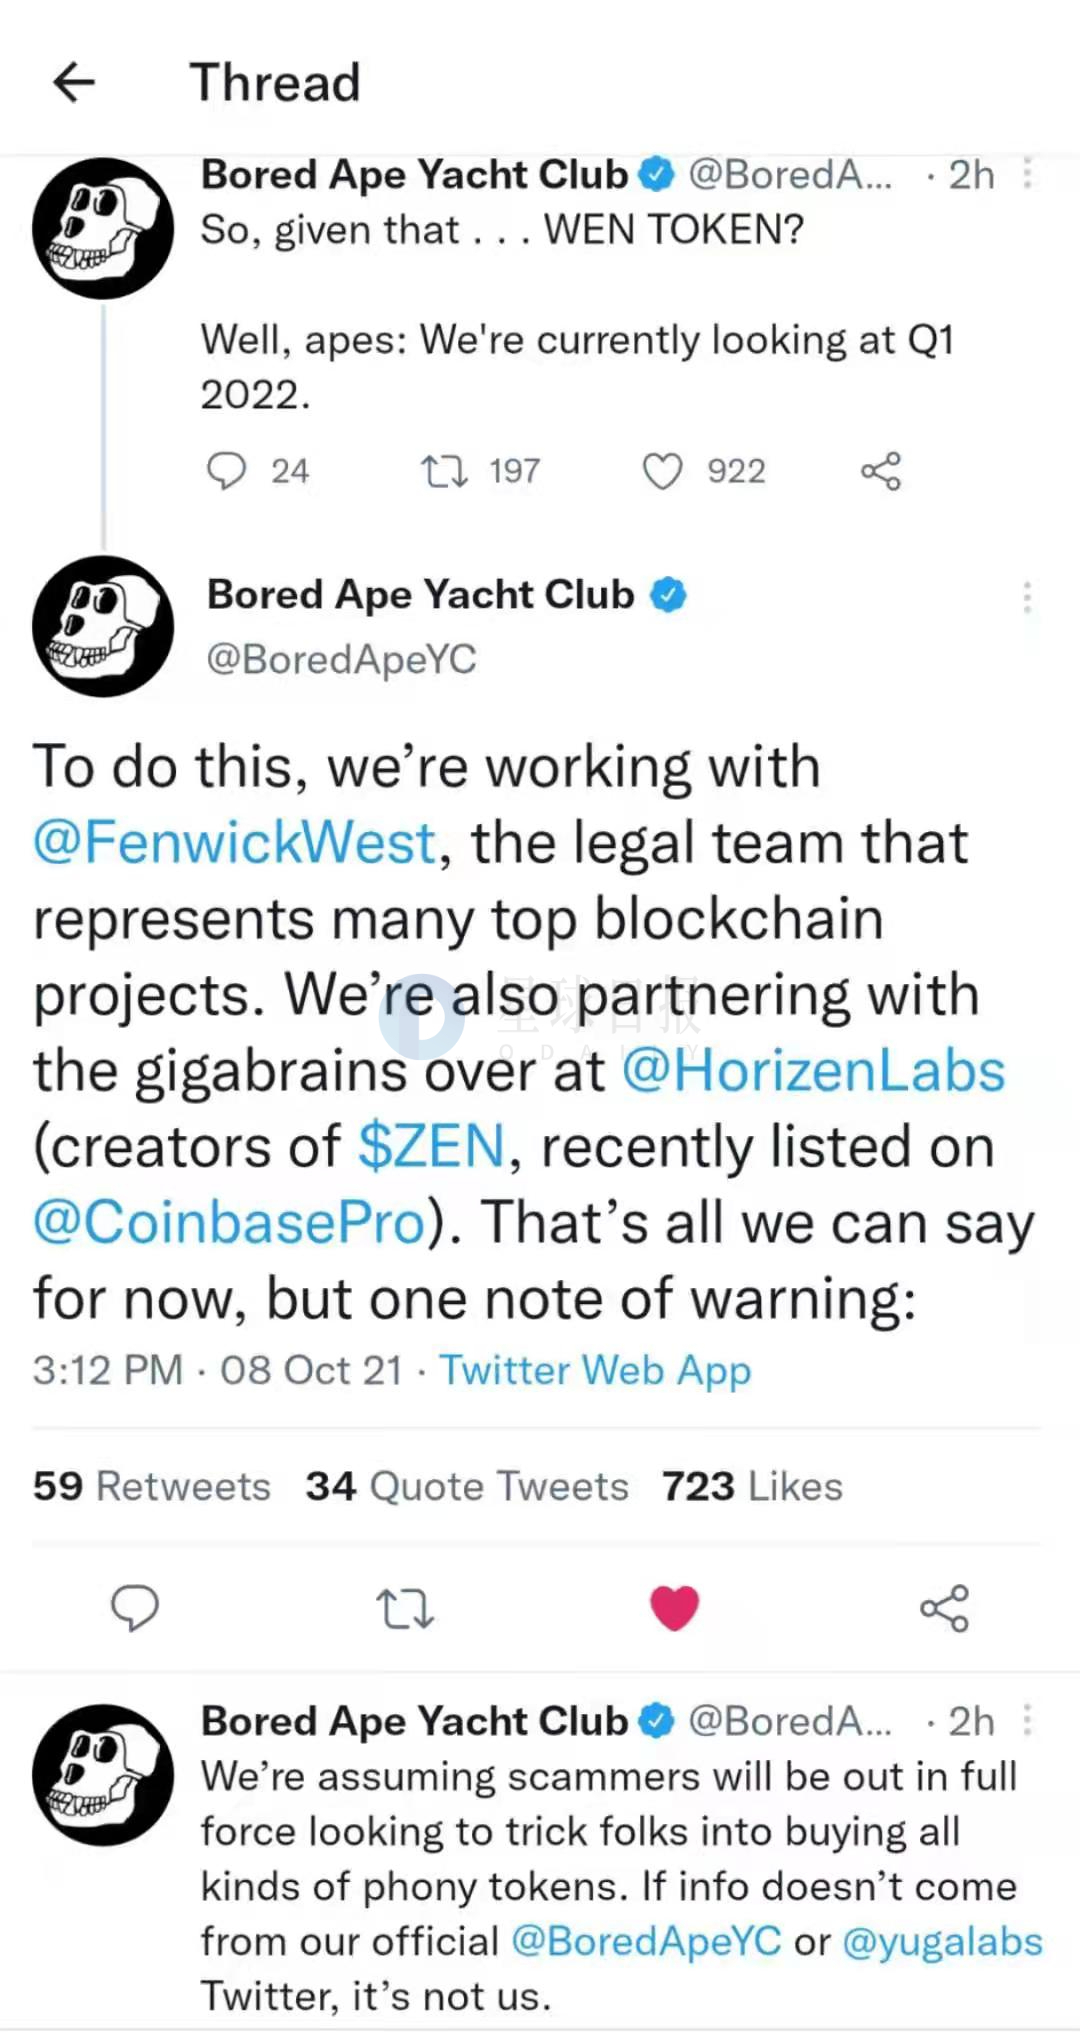Like the WEN TOKEN tweet with 922 likes
The height and width of the screenshot is (2034, 1080).
coord(662,471)
